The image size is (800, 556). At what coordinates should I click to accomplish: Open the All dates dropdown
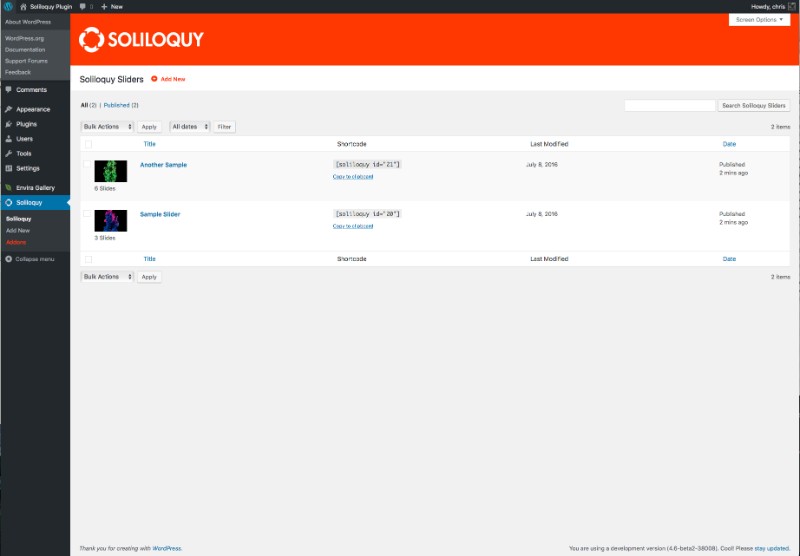[190, 127]
